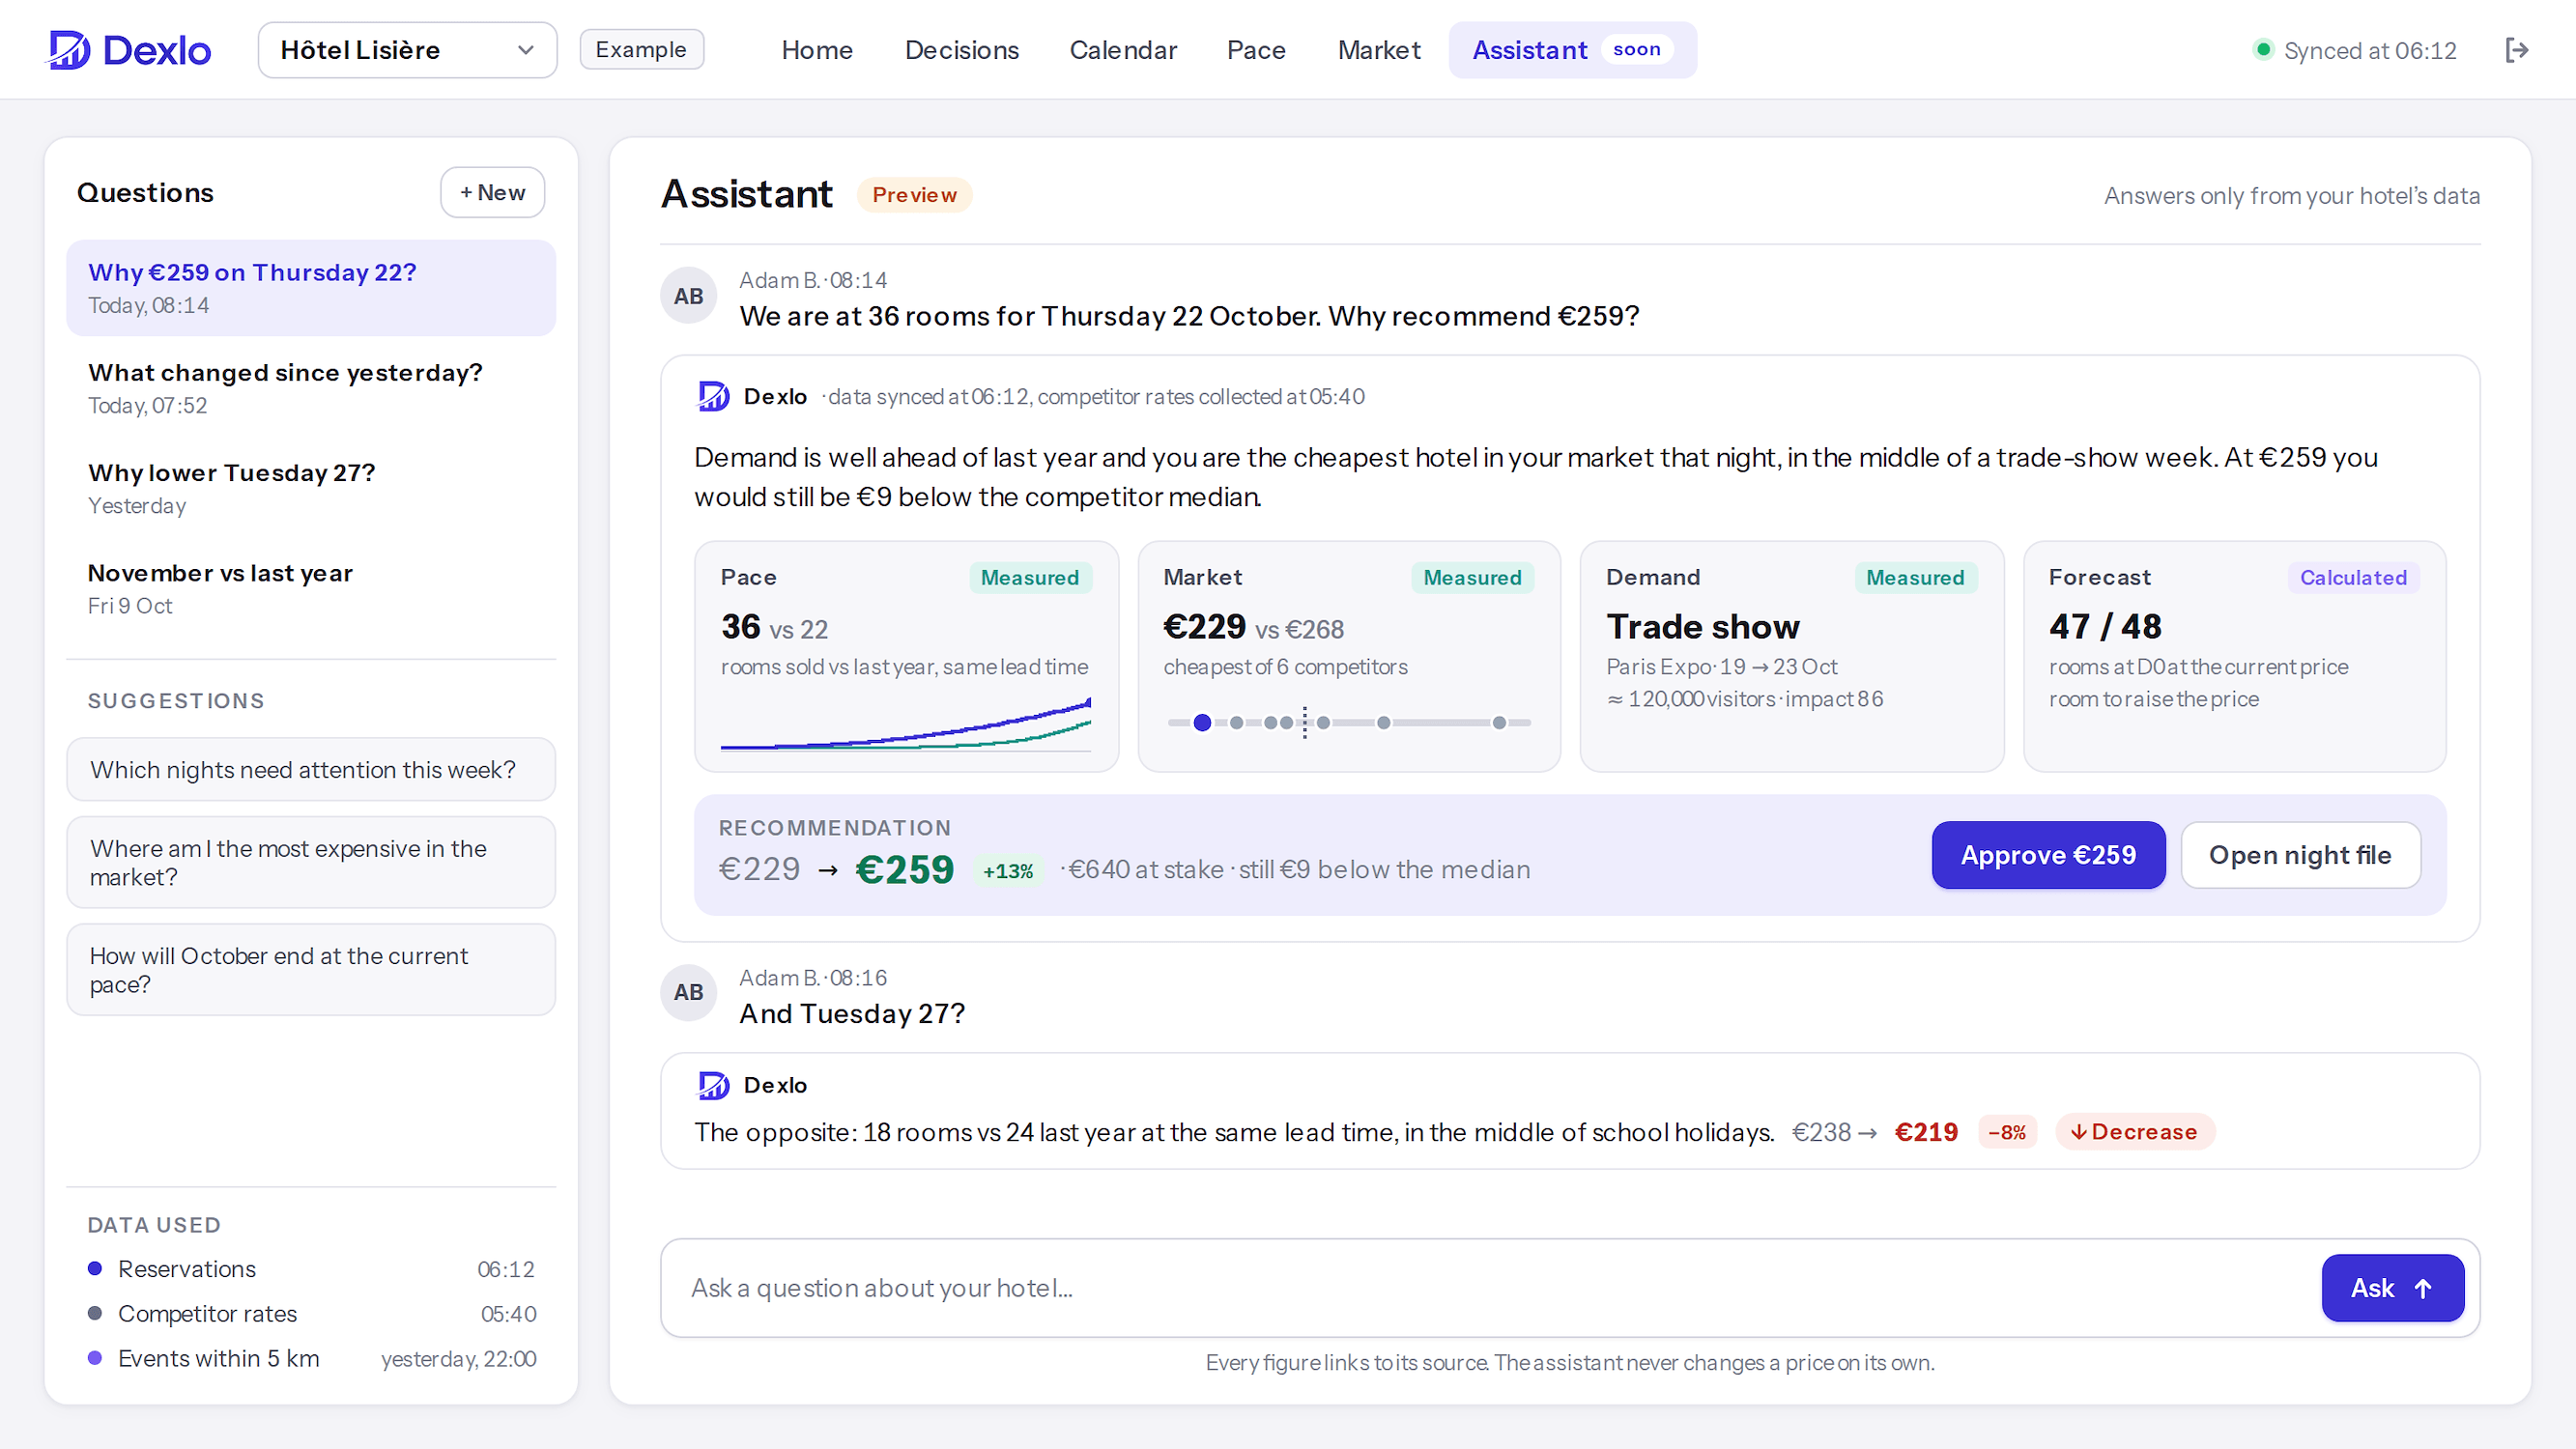Click the 'Events within 5 km' row
This screenshot has height=1449, width=2576.
pyautogui.click(x=311, y=1359)
